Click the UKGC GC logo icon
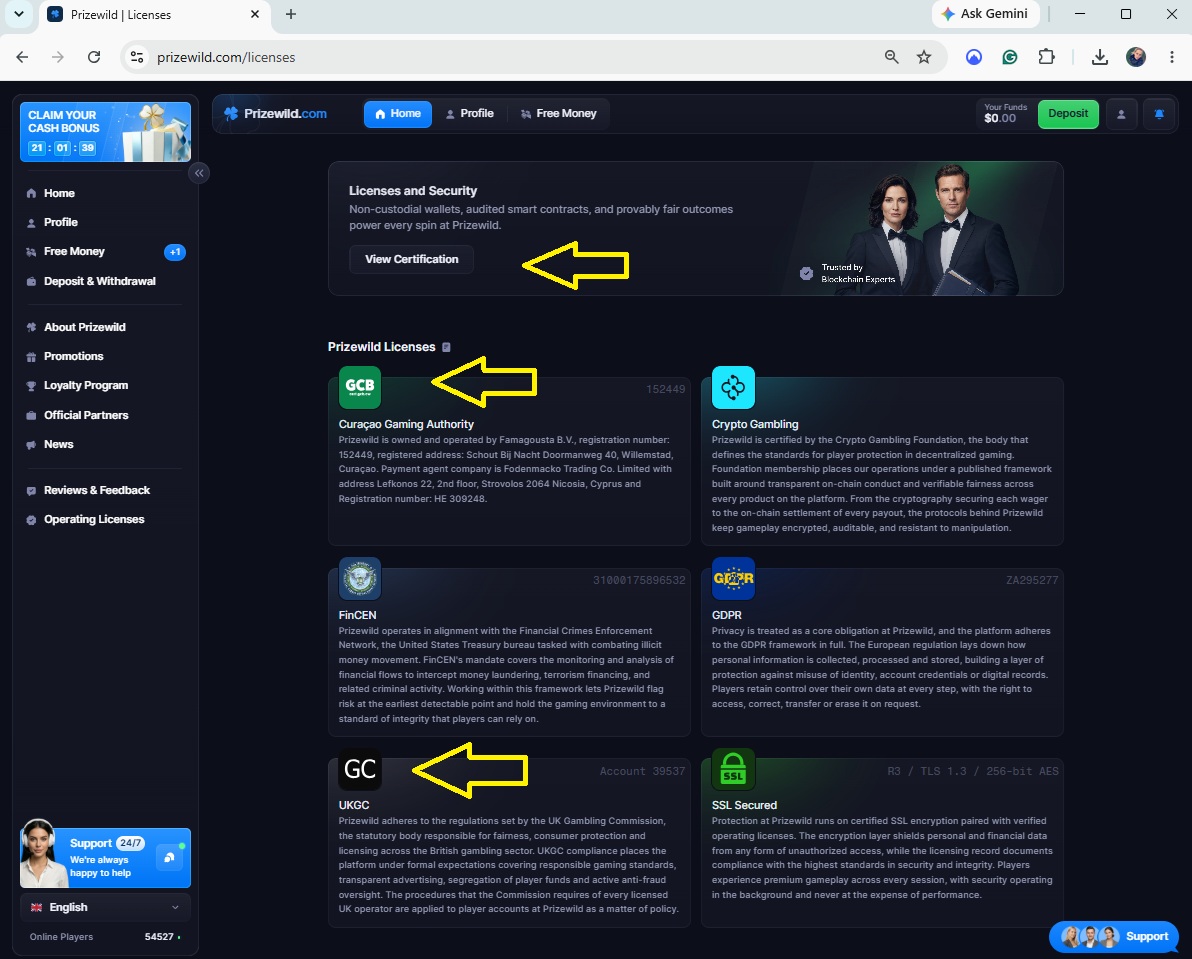Screen dimensions: 1192x959 [360, 769]
